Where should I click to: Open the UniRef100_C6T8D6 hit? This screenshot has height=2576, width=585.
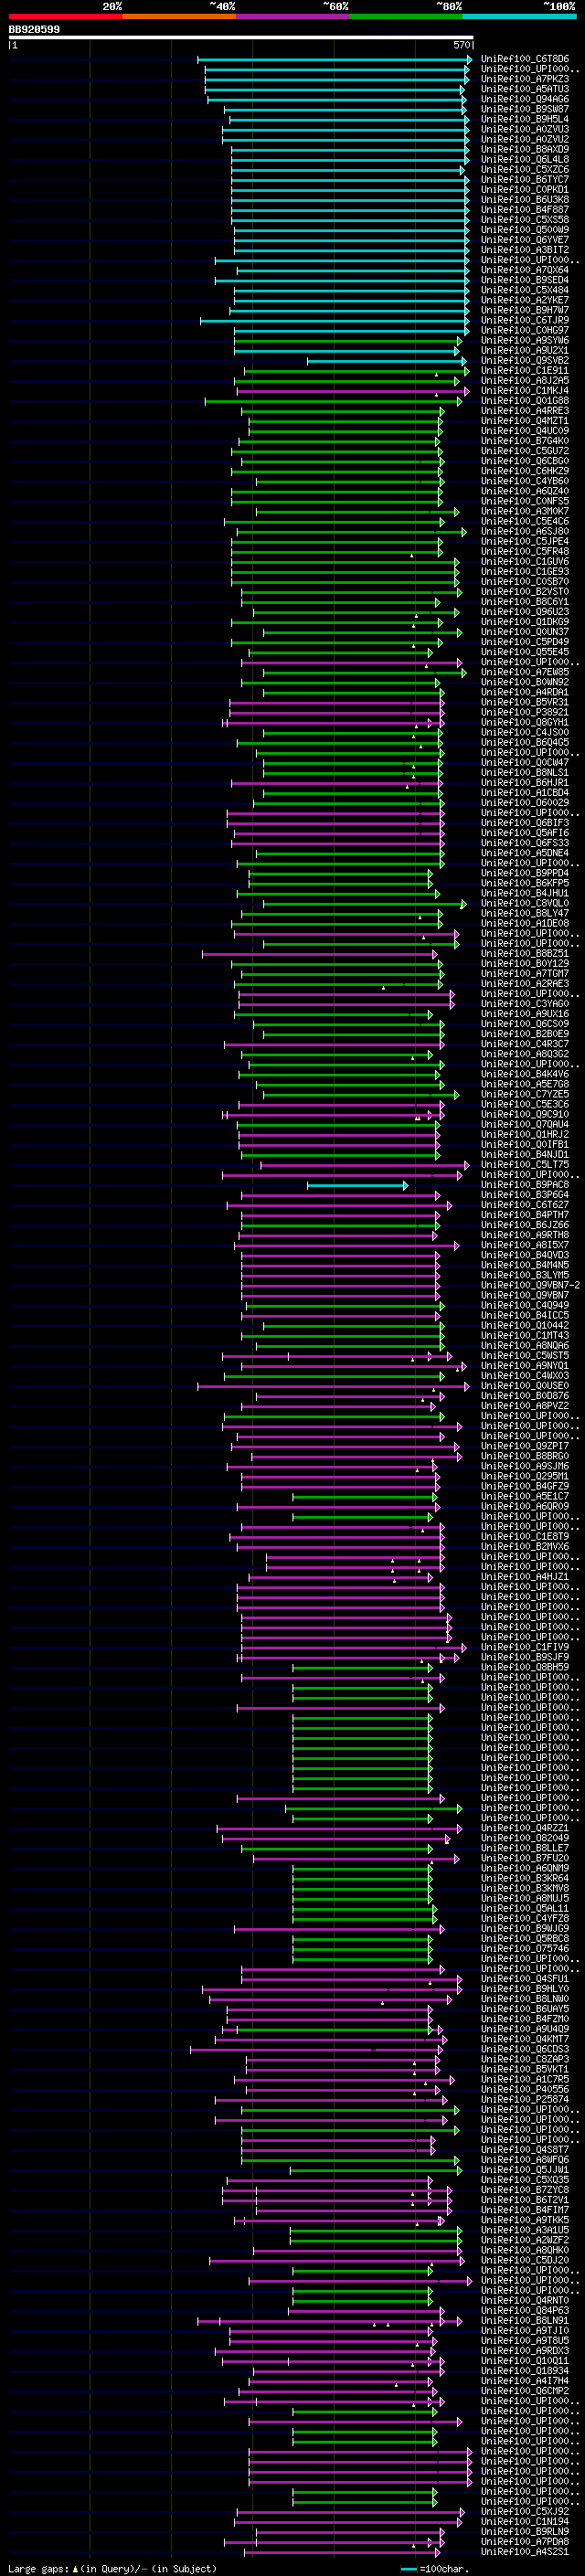524,60
